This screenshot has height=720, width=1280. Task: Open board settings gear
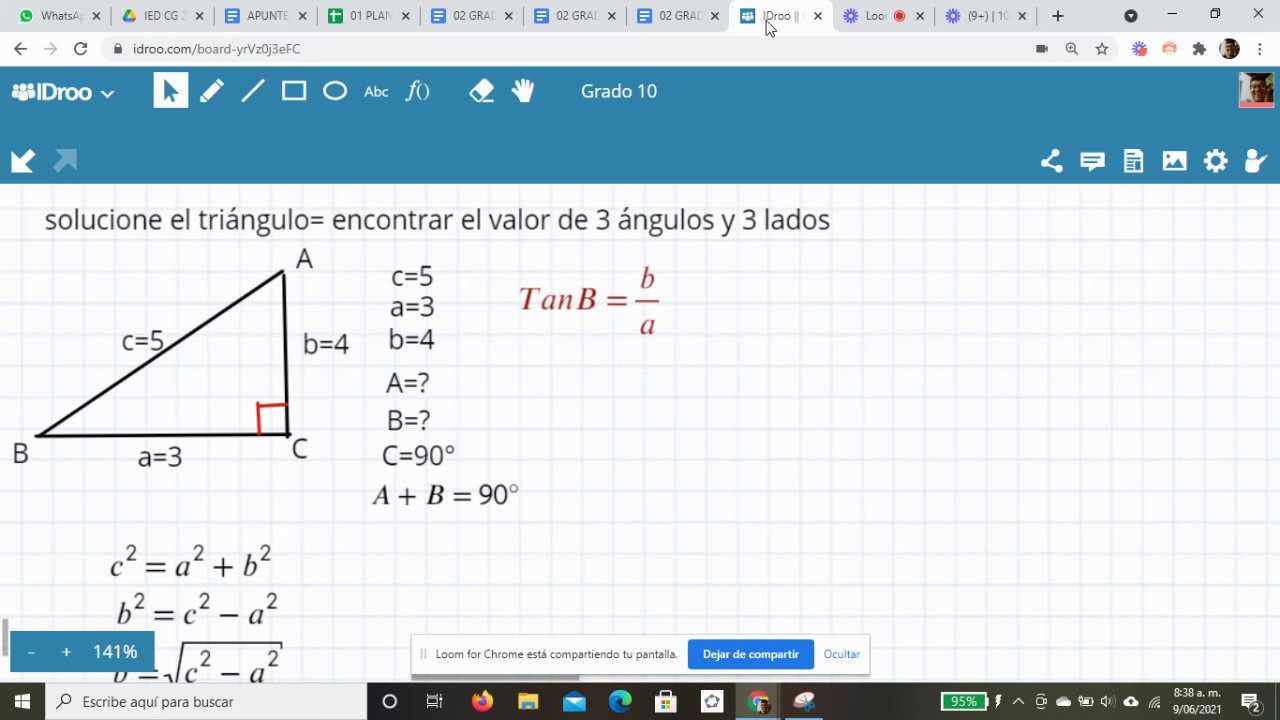tap(1215, 161)
